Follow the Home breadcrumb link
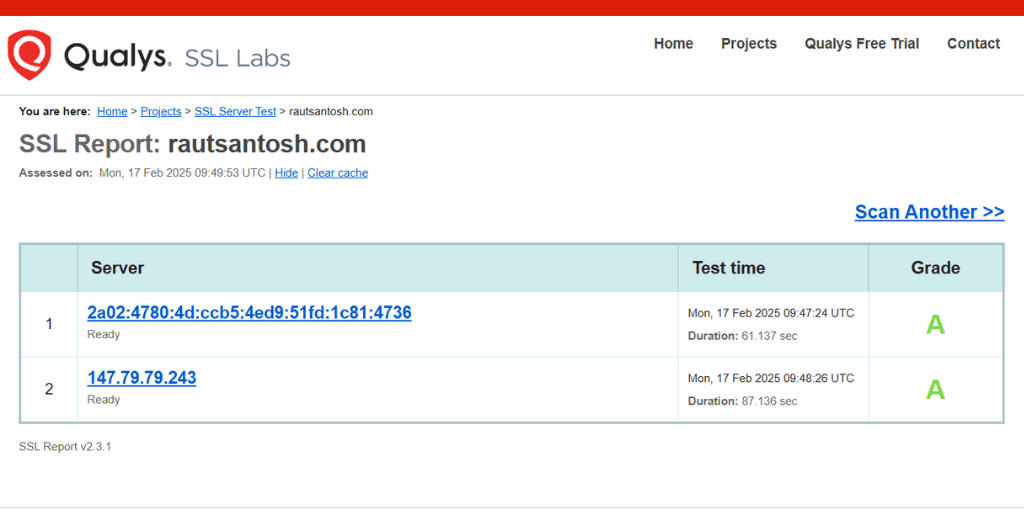 coord(112,112)
